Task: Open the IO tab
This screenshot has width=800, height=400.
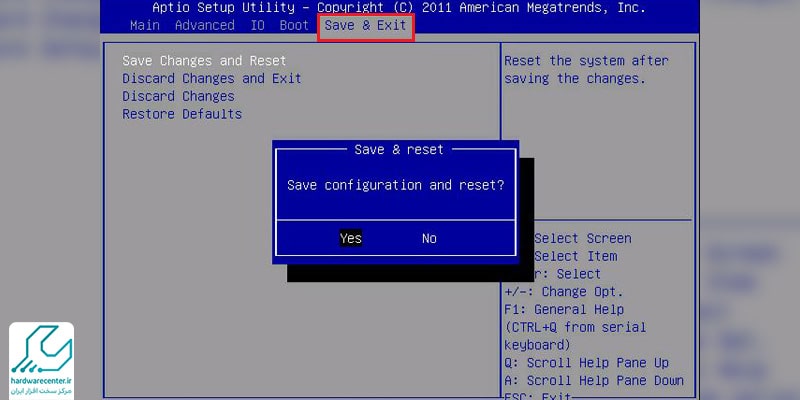Action: click(258, 25)
